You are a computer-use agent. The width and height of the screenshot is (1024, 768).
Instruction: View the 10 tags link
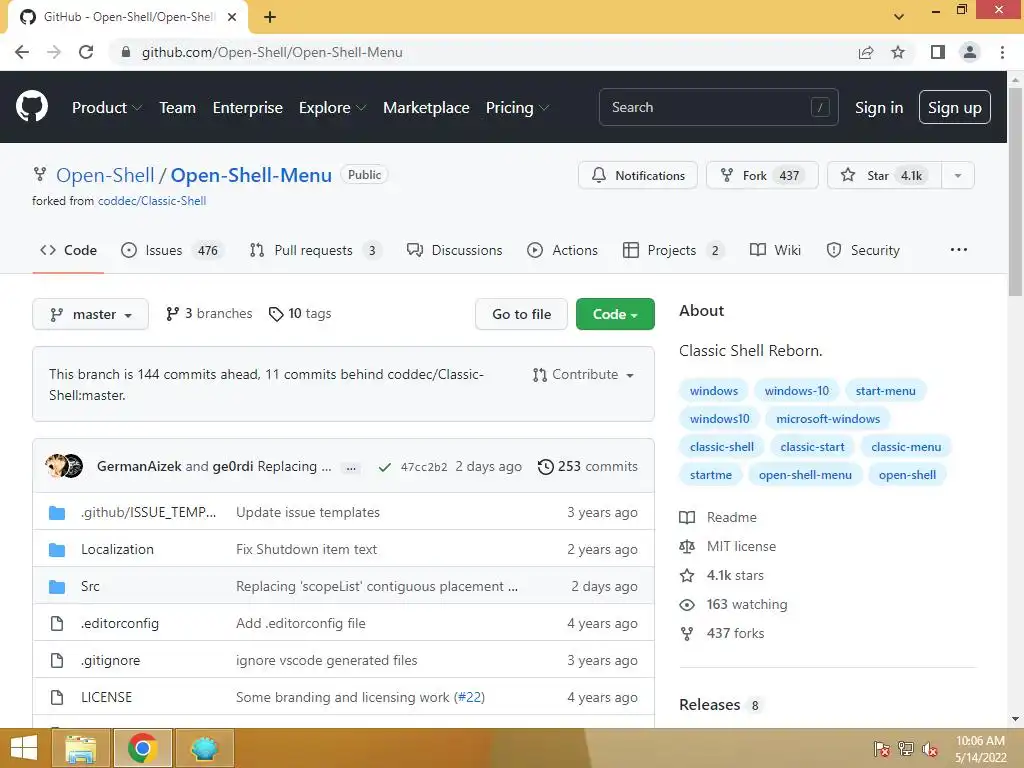point(300,313)
